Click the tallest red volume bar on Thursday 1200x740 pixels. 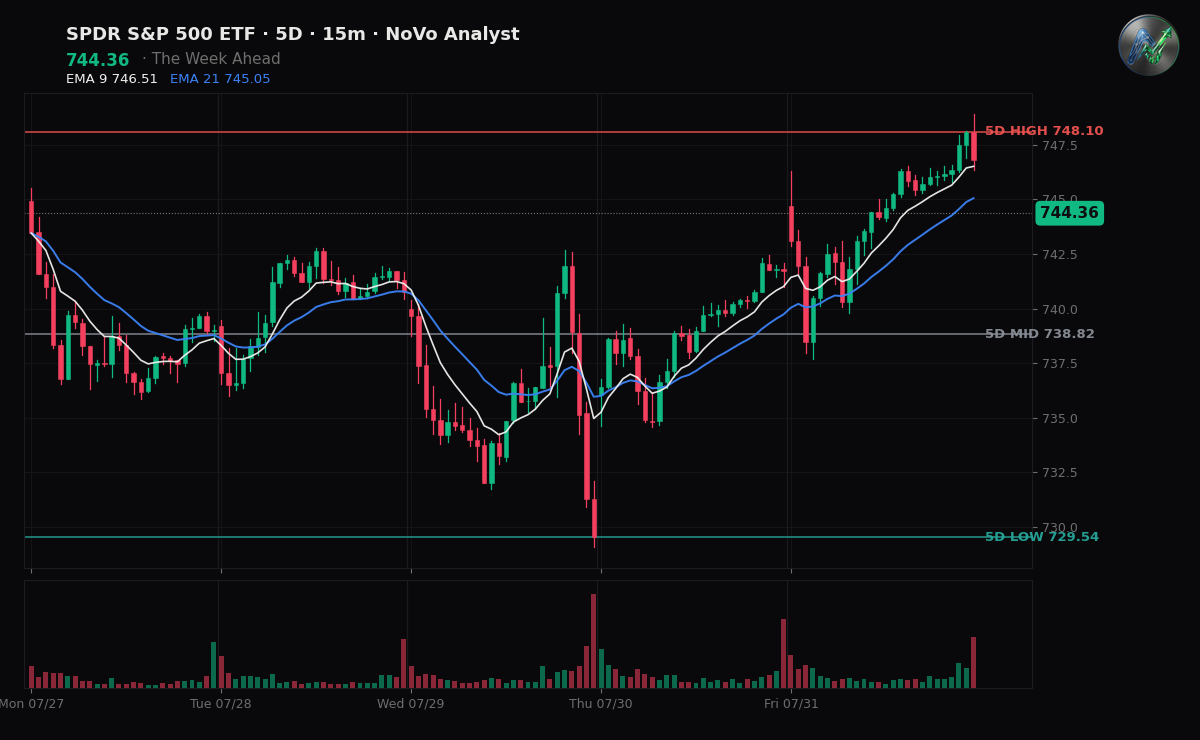(593, 641)
